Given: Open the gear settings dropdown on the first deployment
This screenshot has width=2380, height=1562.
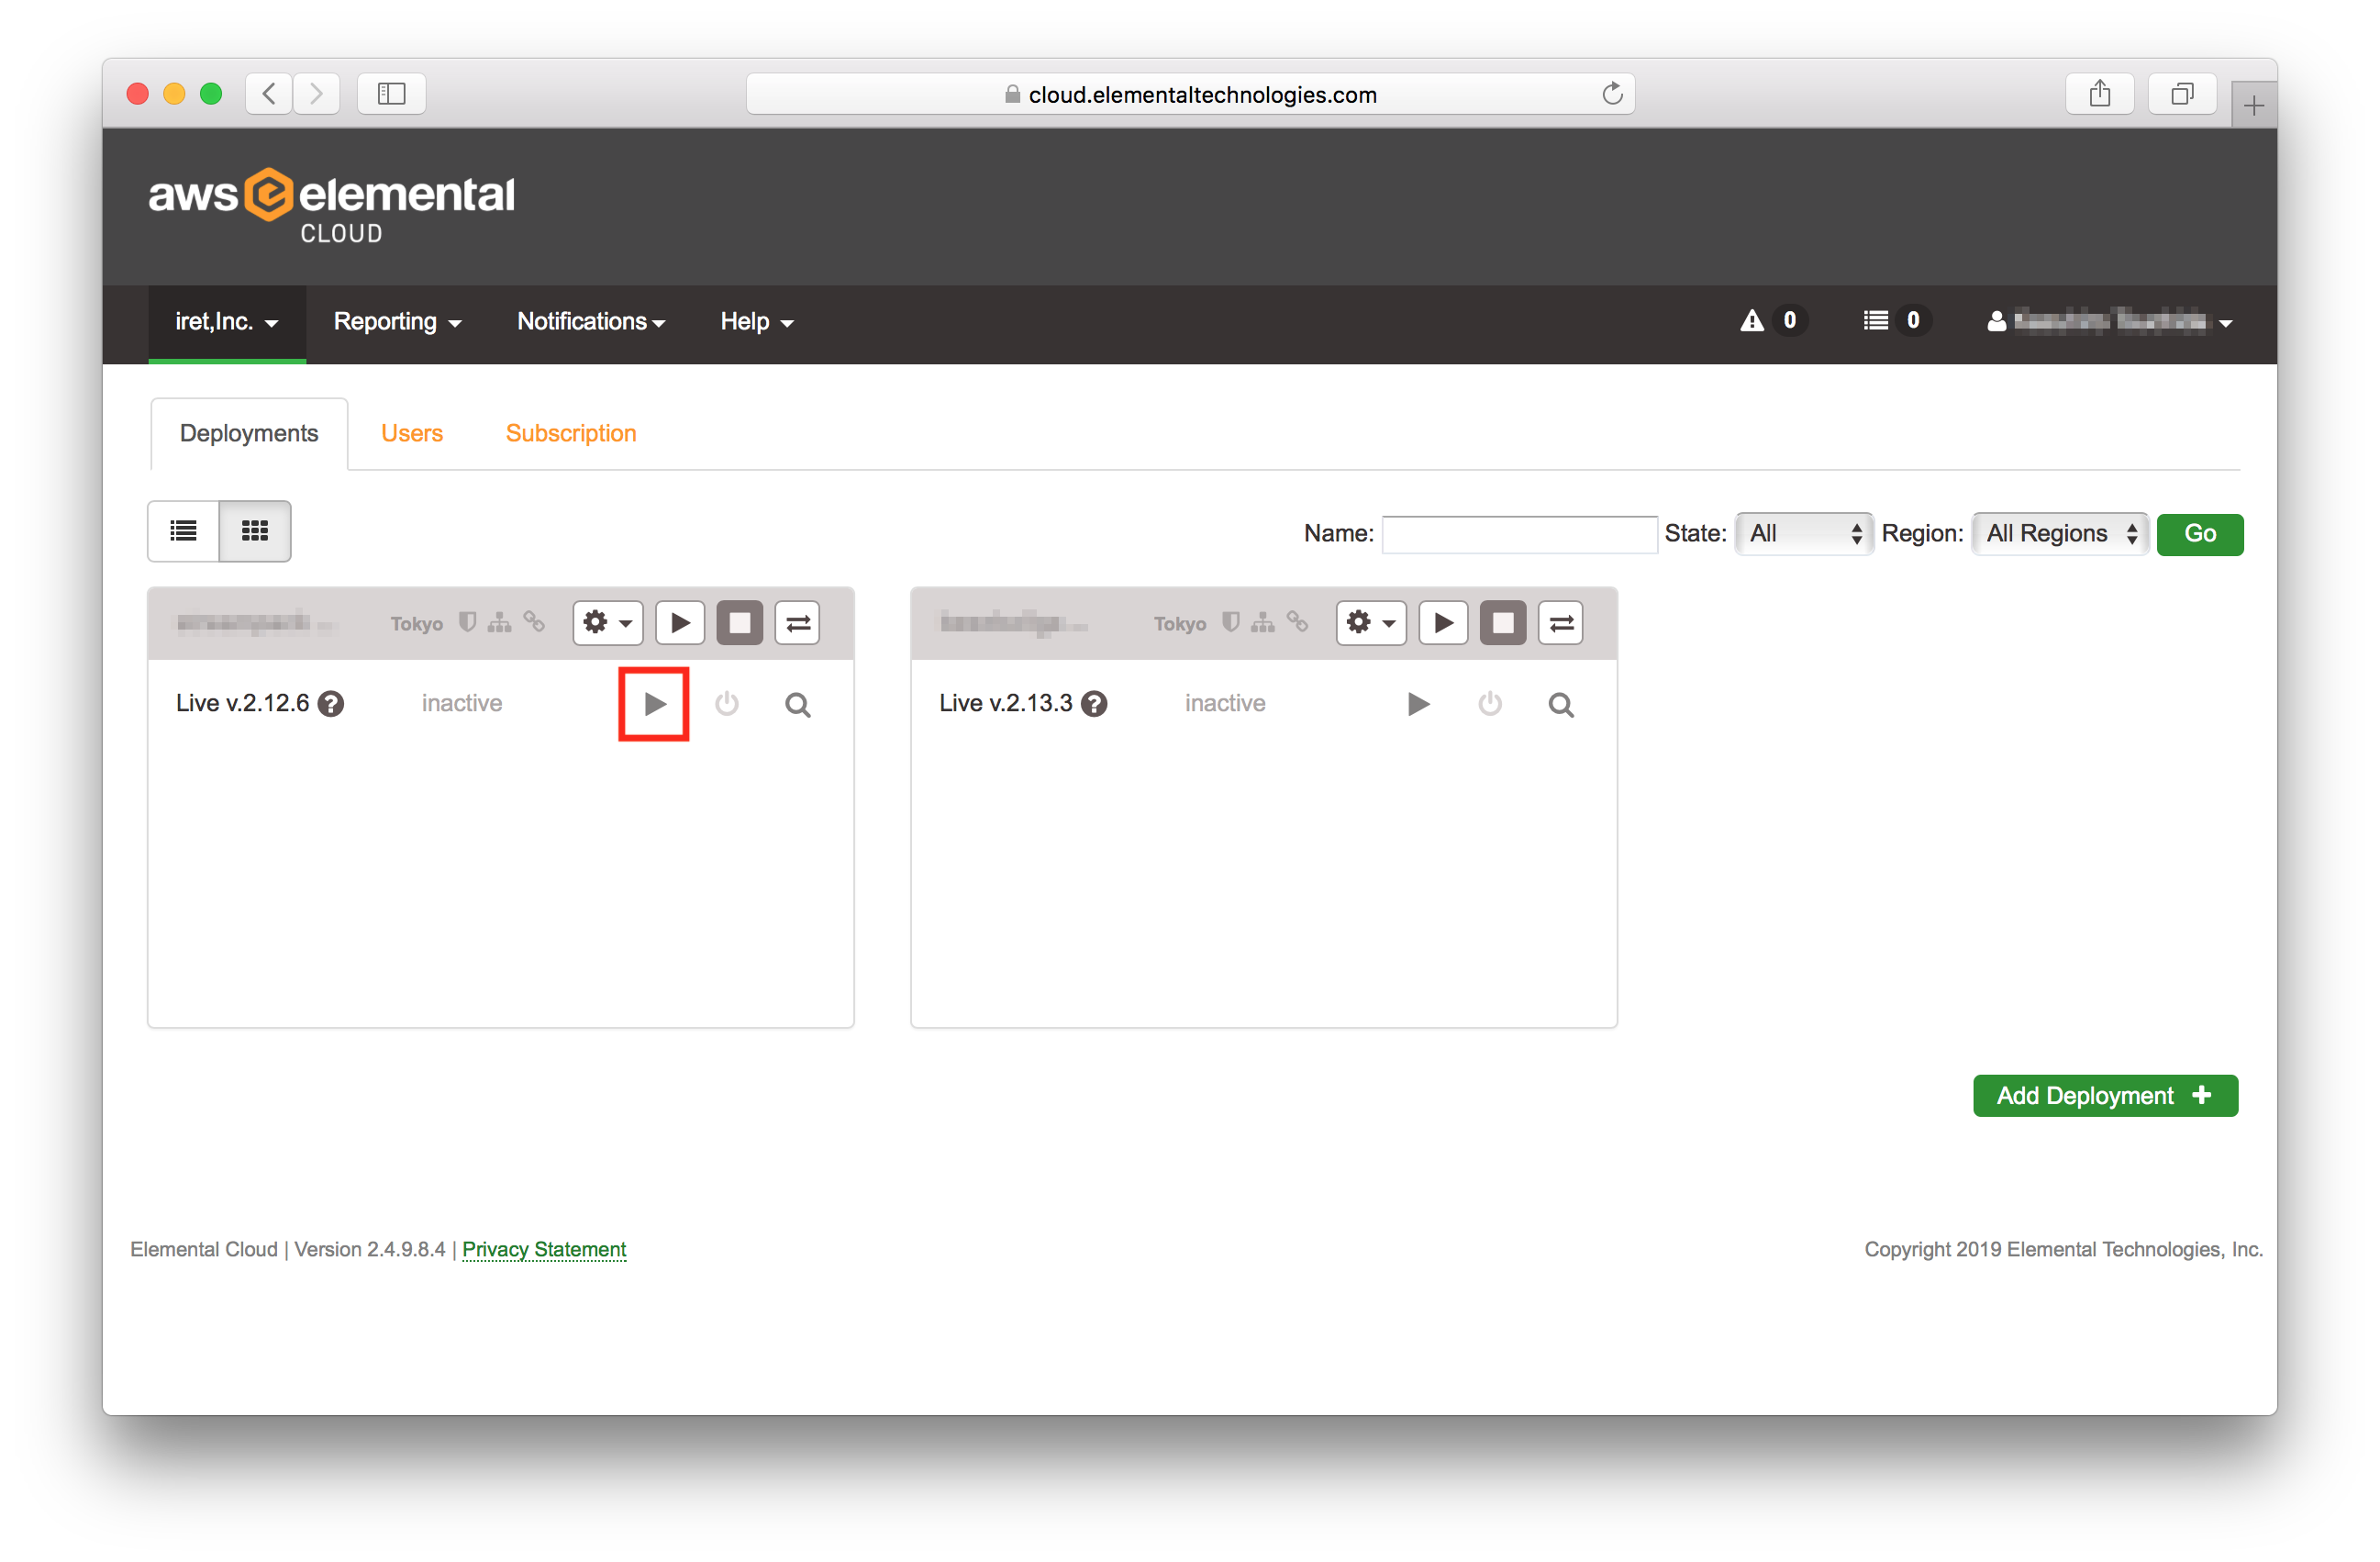Looking at the screenshot, I should coord(607,622).
